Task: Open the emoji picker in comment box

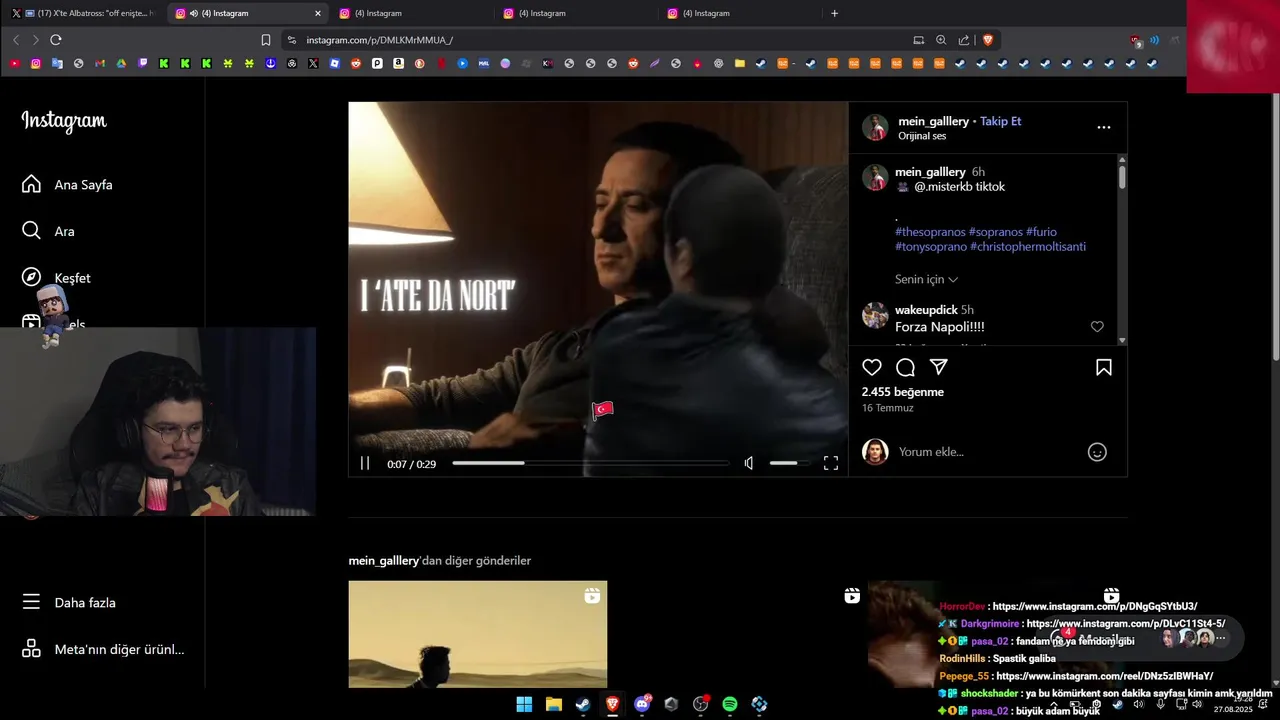Action: pyautogui.click(x=1097, y=452)
